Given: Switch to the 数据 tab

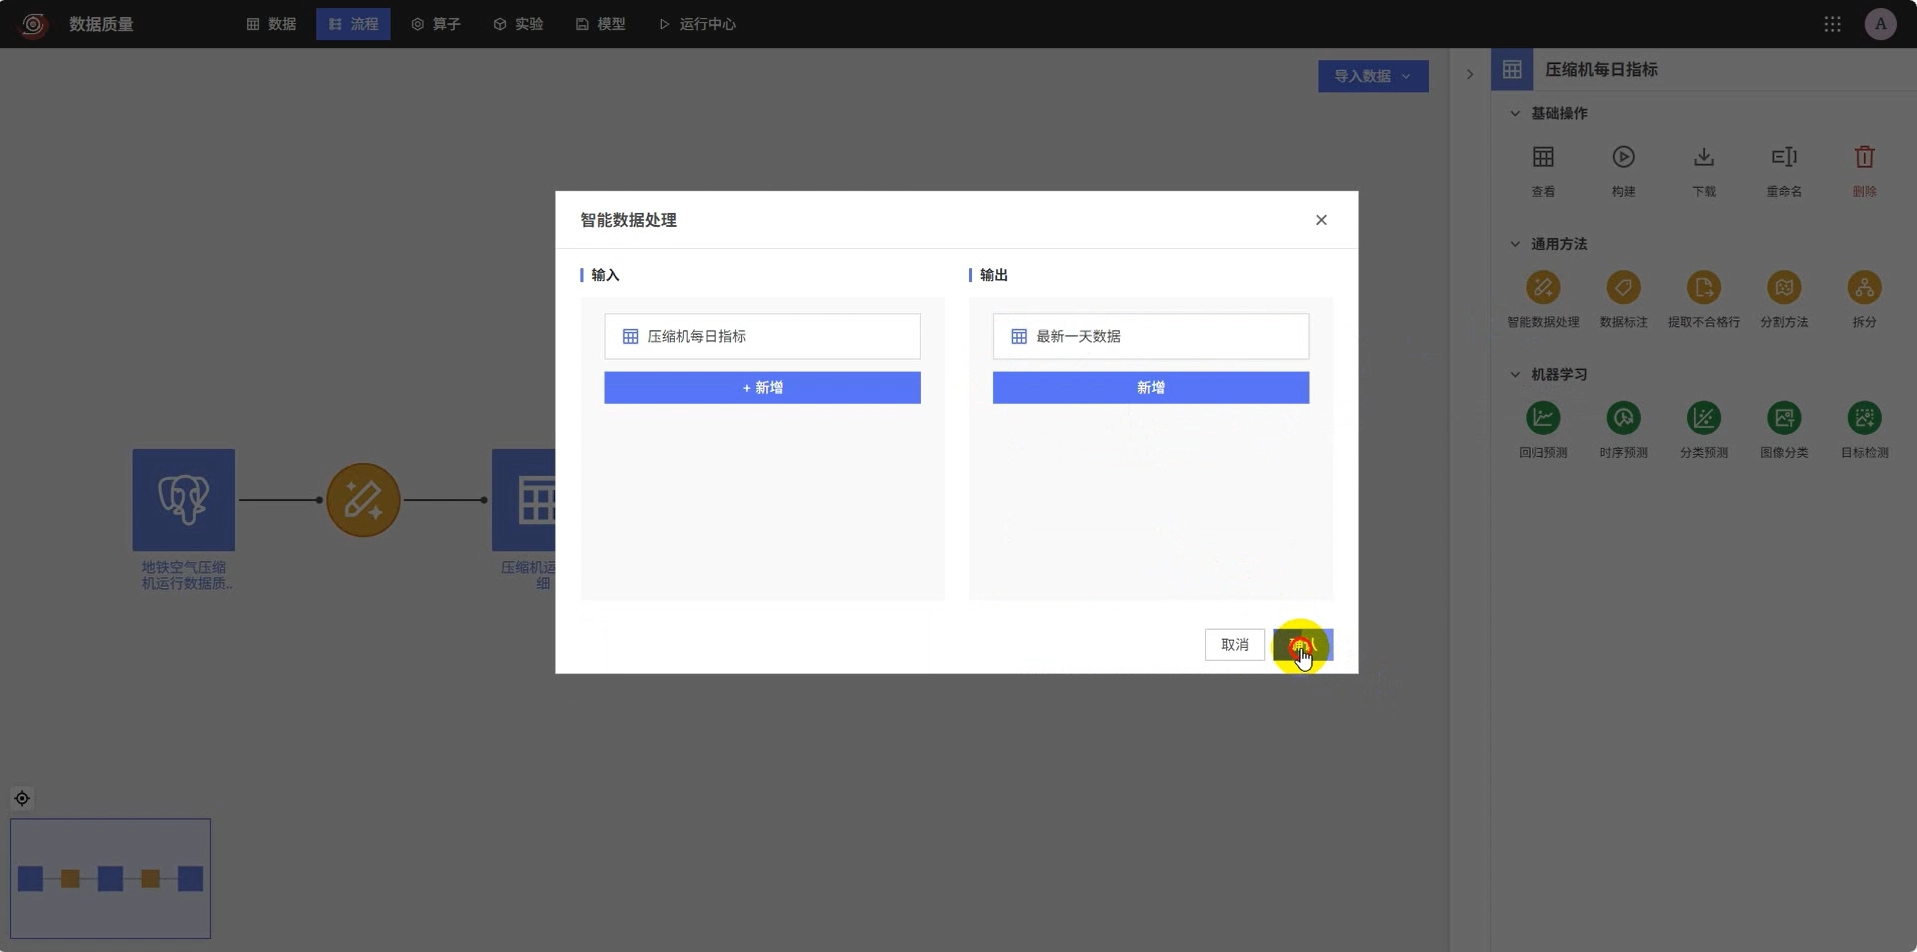Looking at the screenshot, I should tap(271, 24).
